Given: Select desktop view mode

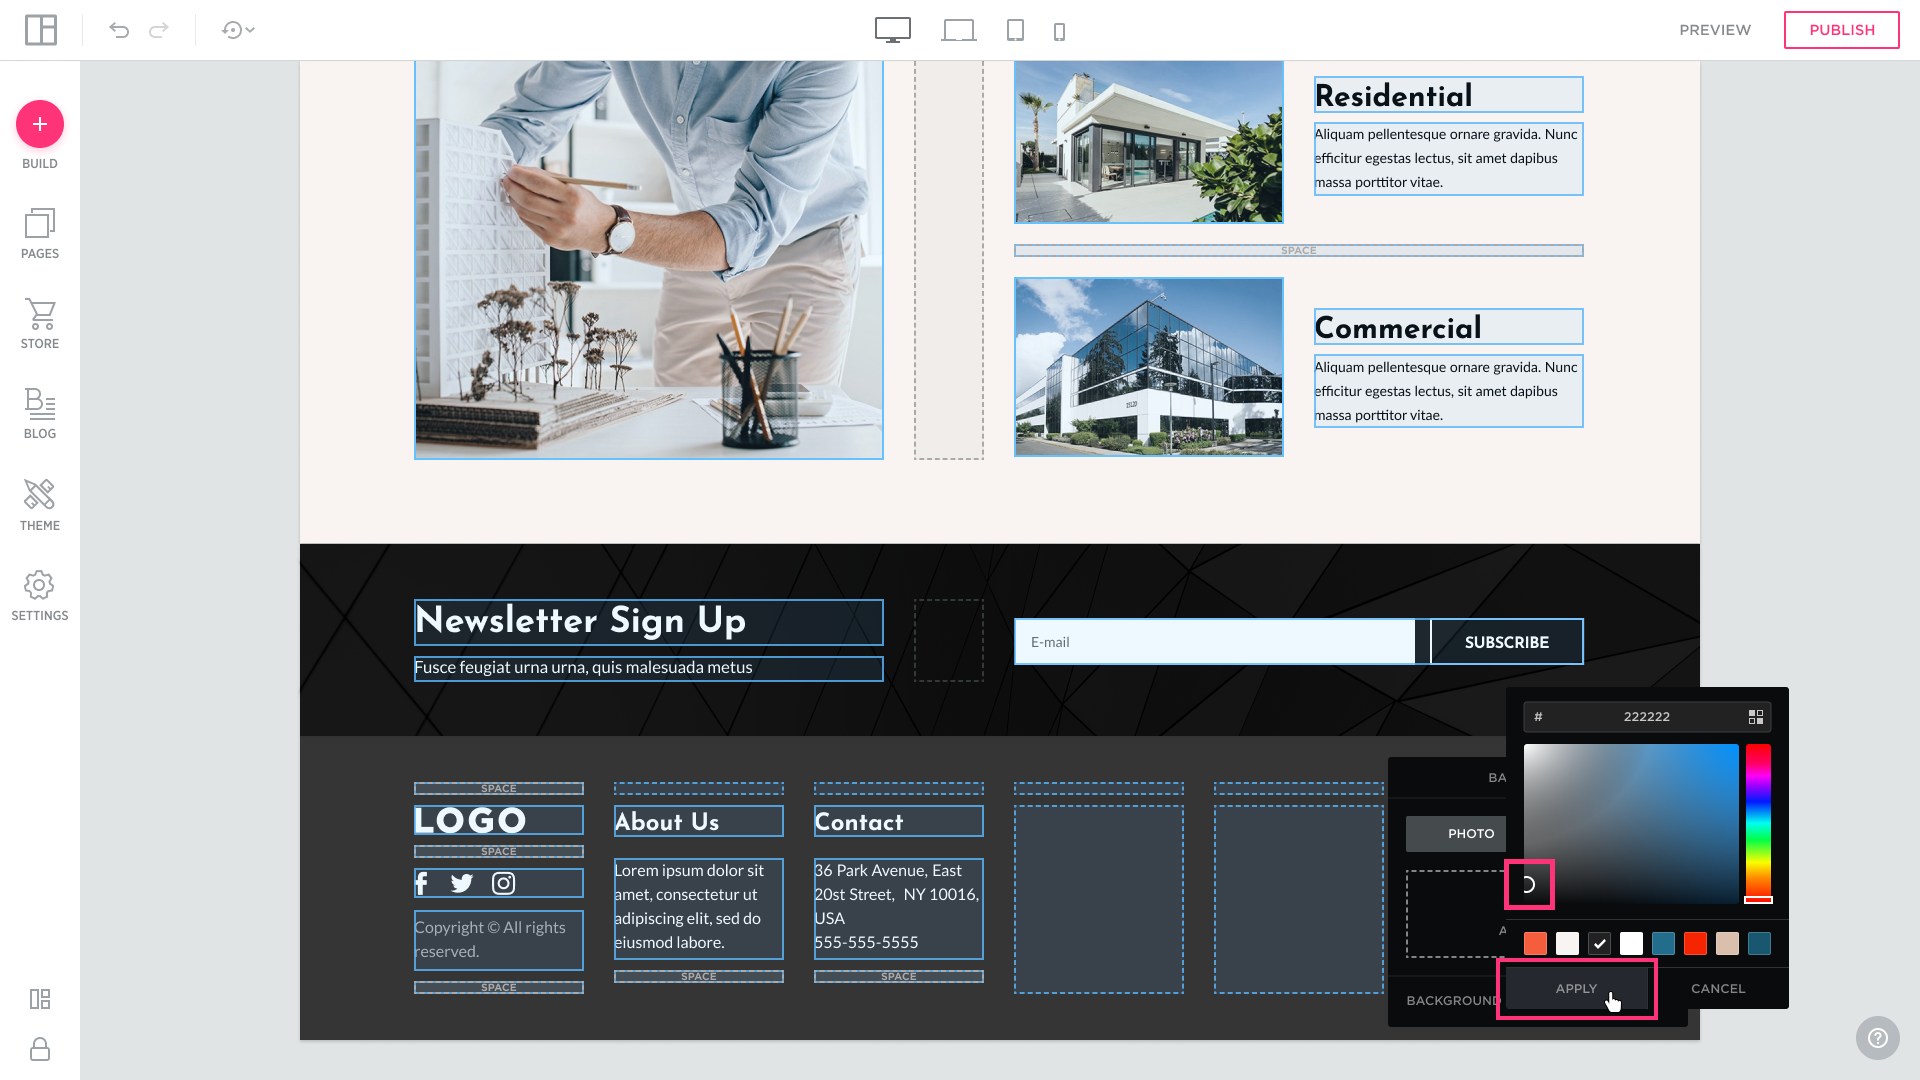Looking at the screenshot, I should point(892,30).
